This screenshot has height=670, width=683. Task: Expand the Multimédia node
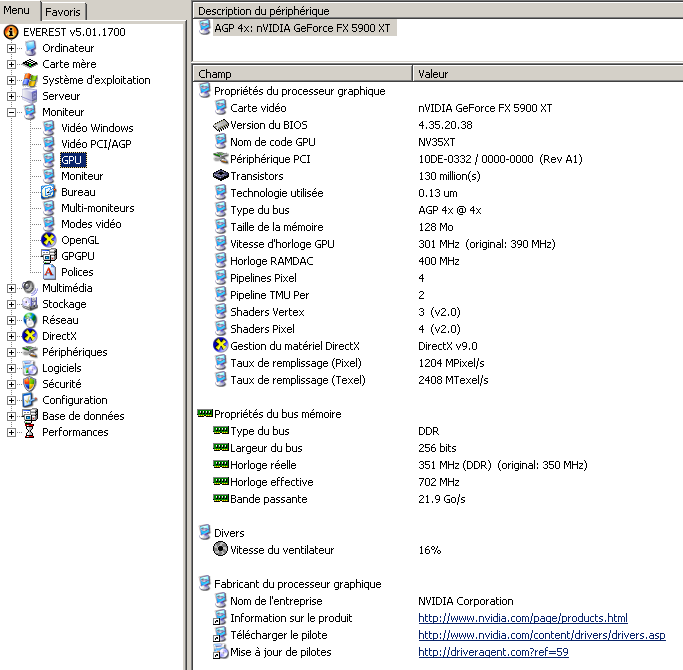(11, 288)
